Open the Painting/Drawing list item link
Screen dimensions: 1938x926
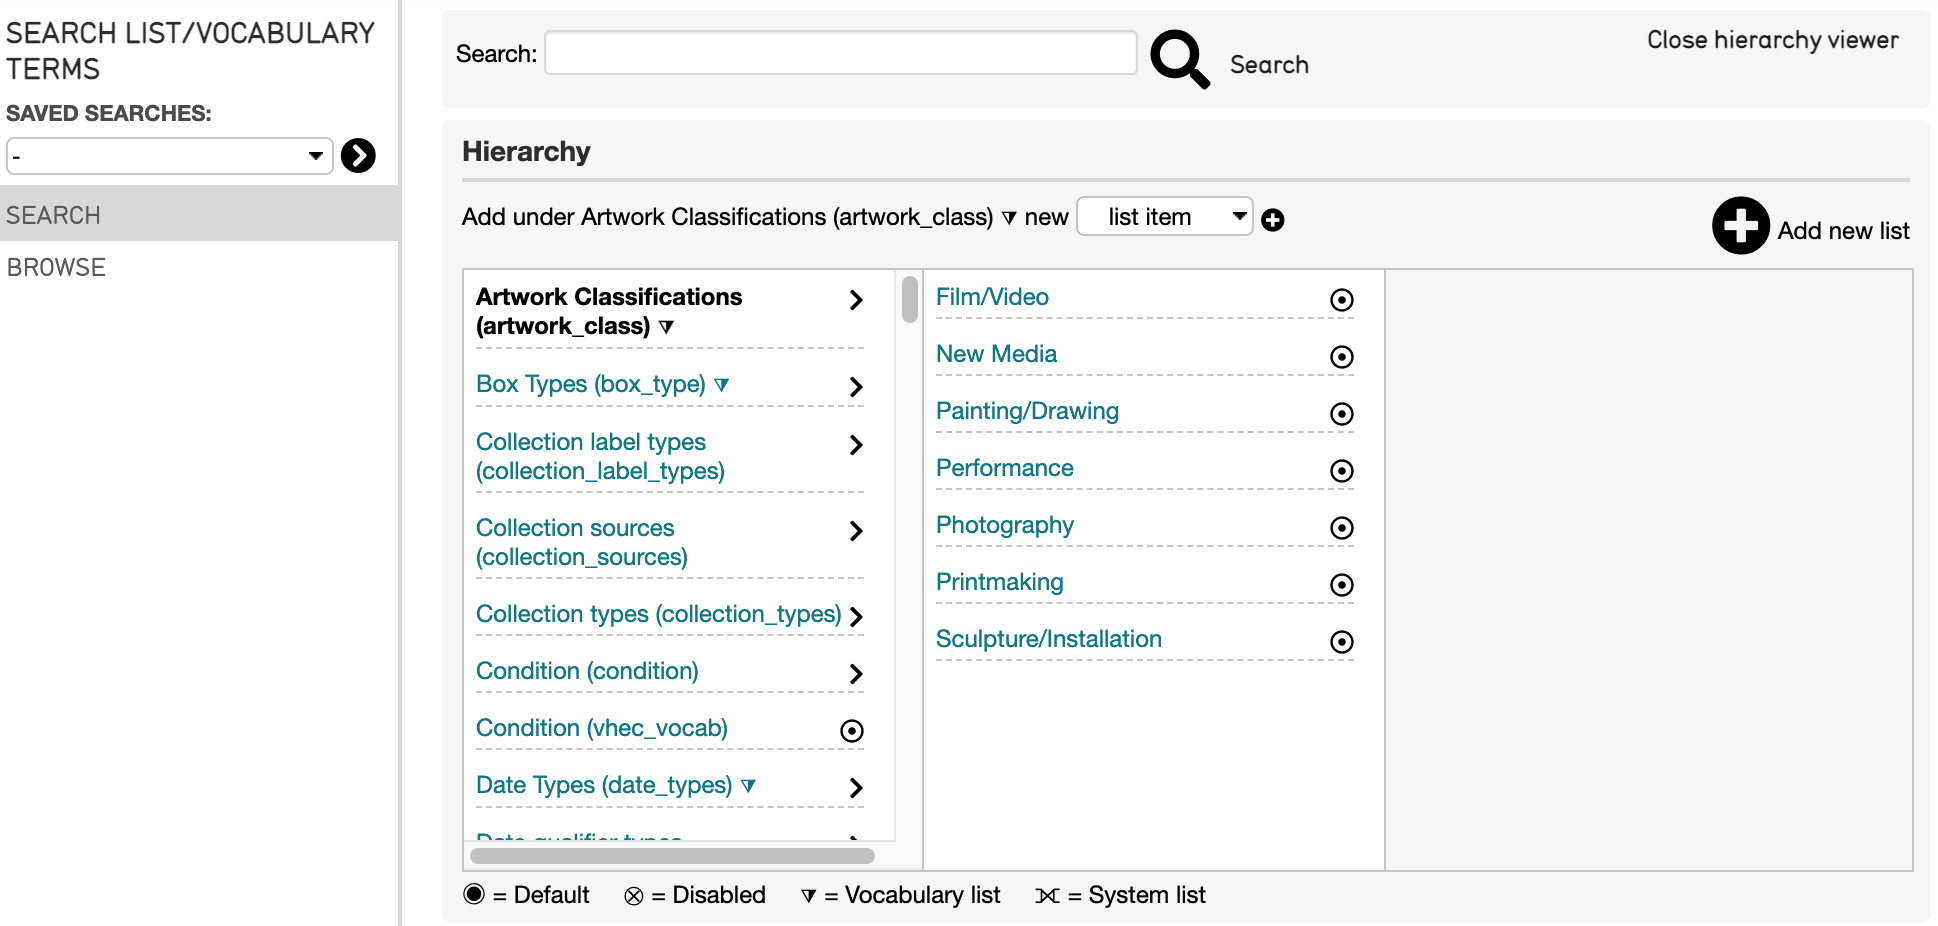point(1027,411)
